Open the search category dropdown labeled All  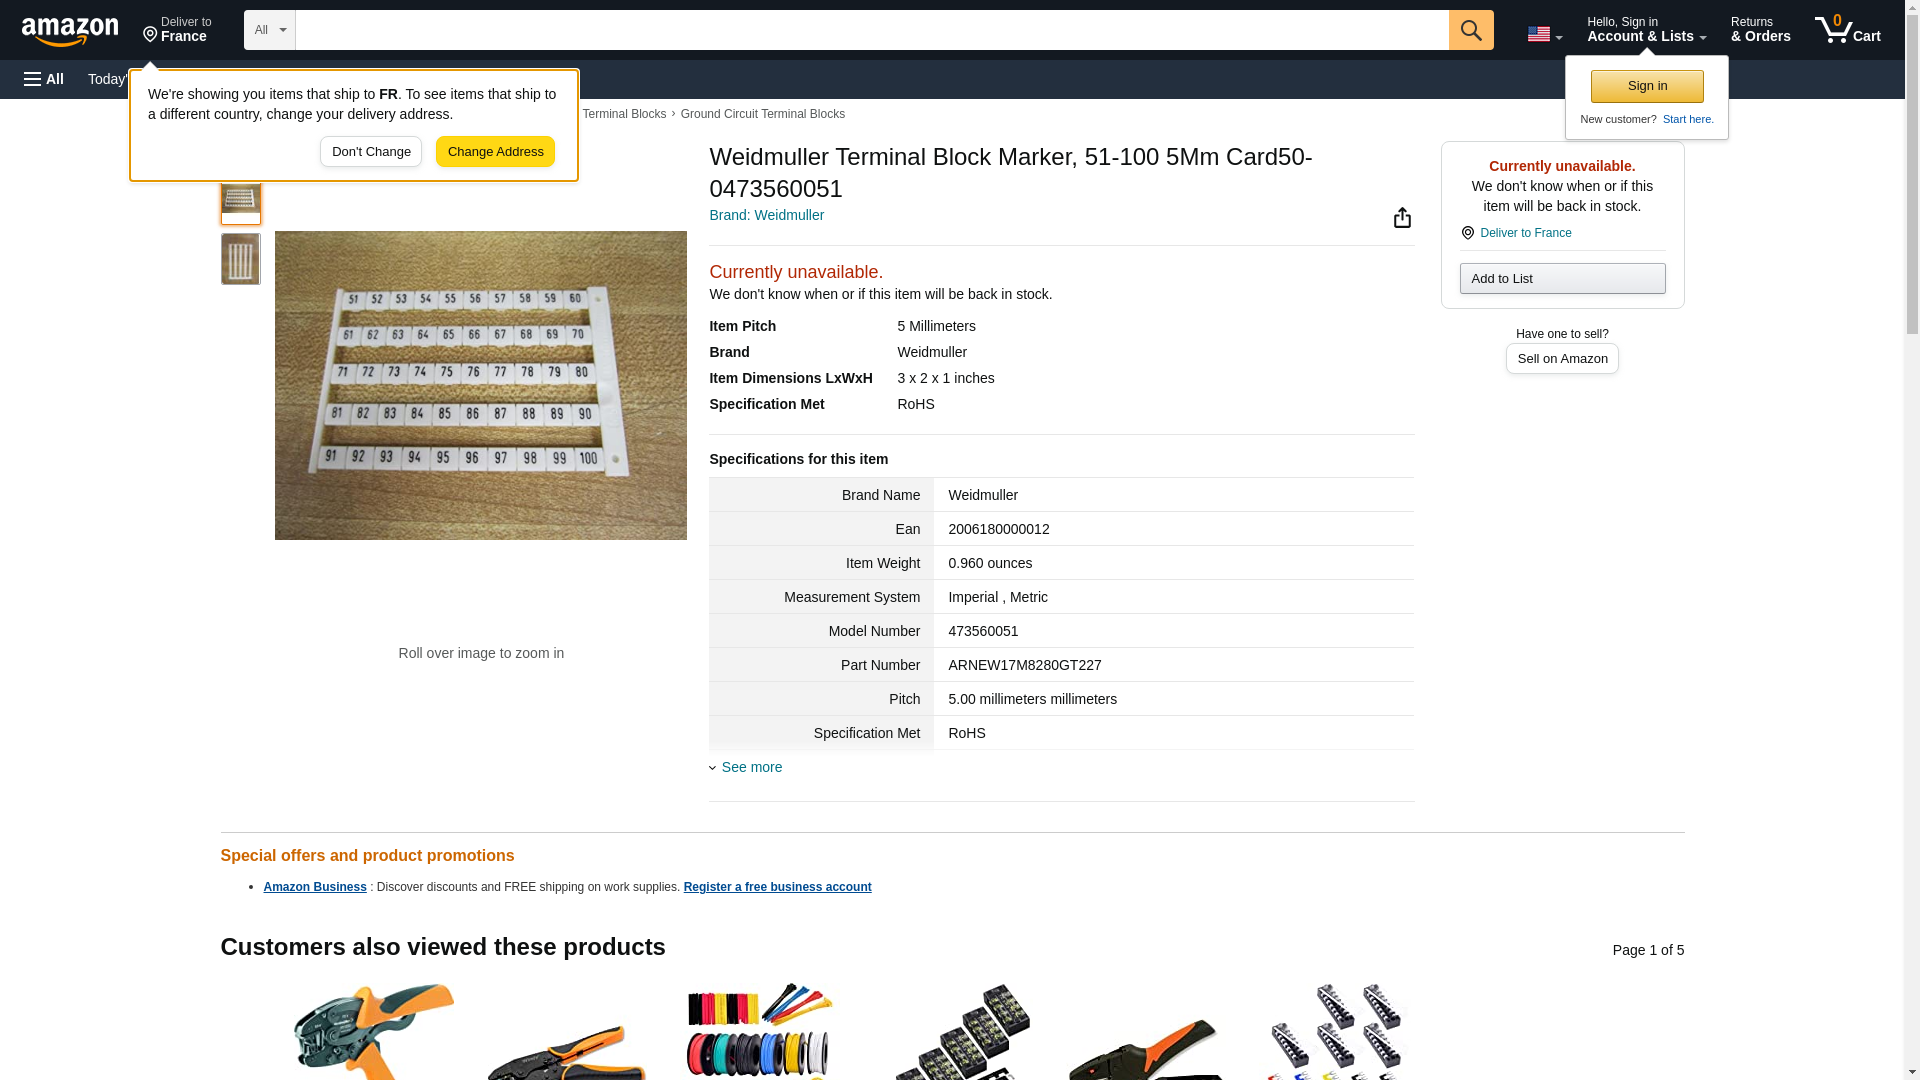pyautogui.click(x=270, y=30)
